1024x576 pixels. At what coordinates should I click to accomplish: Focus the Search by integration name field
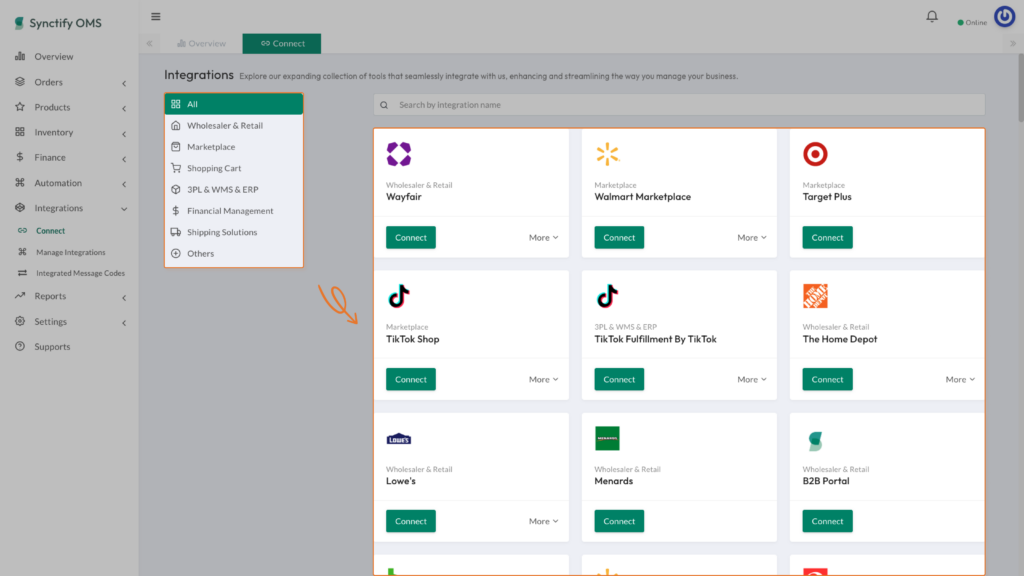point(679,104)
